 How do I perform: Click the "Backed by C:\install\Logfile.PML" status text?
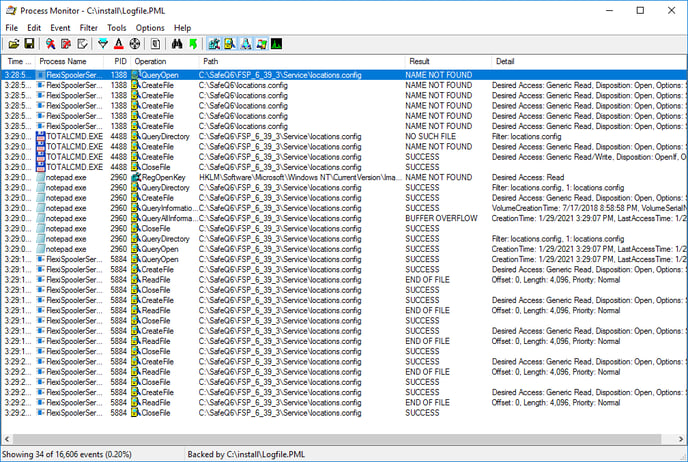(x=246, y=454)
